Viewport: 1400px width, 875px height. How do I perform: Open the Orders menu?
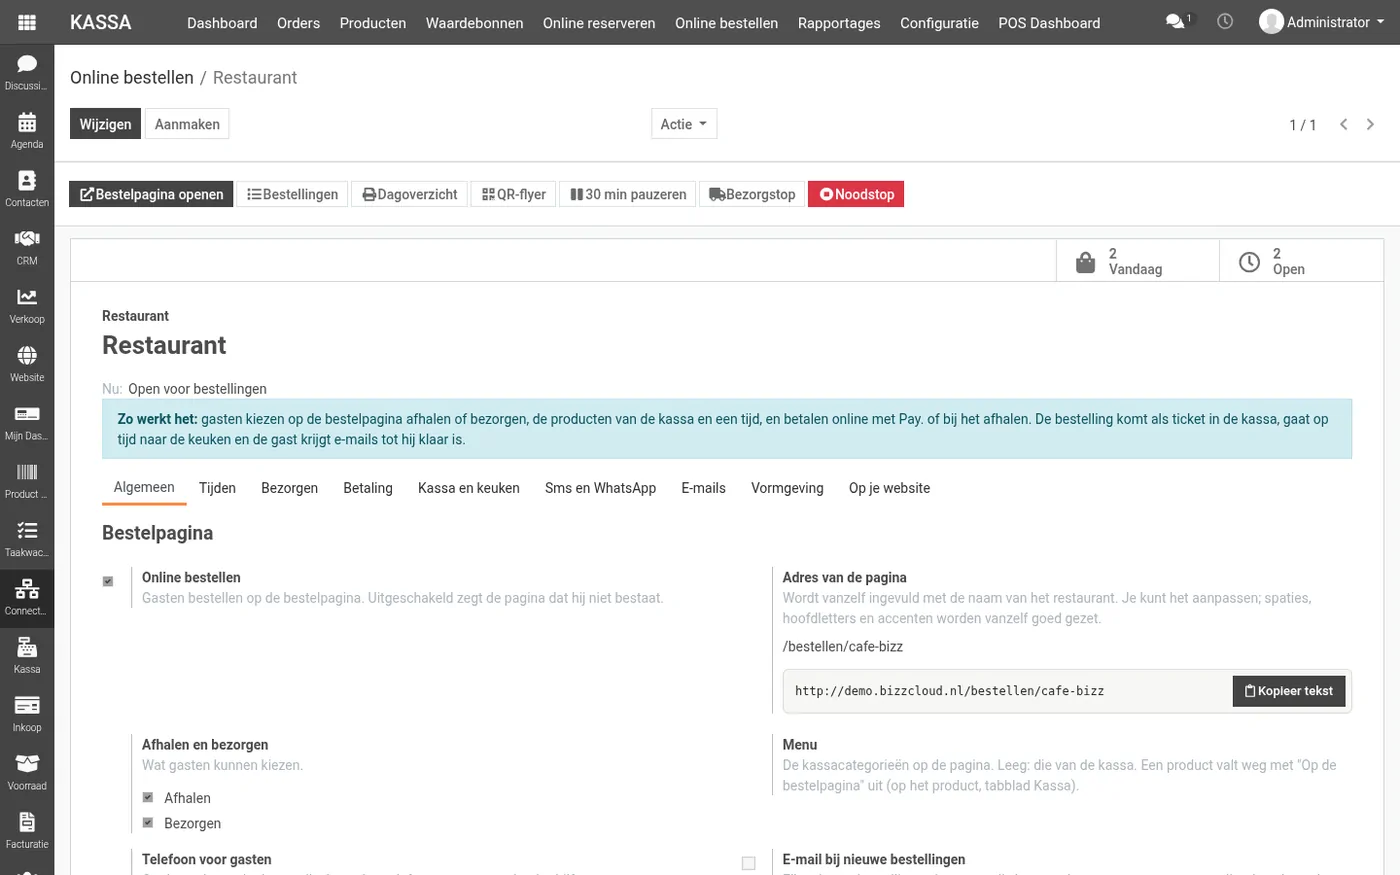click(298, 22)
